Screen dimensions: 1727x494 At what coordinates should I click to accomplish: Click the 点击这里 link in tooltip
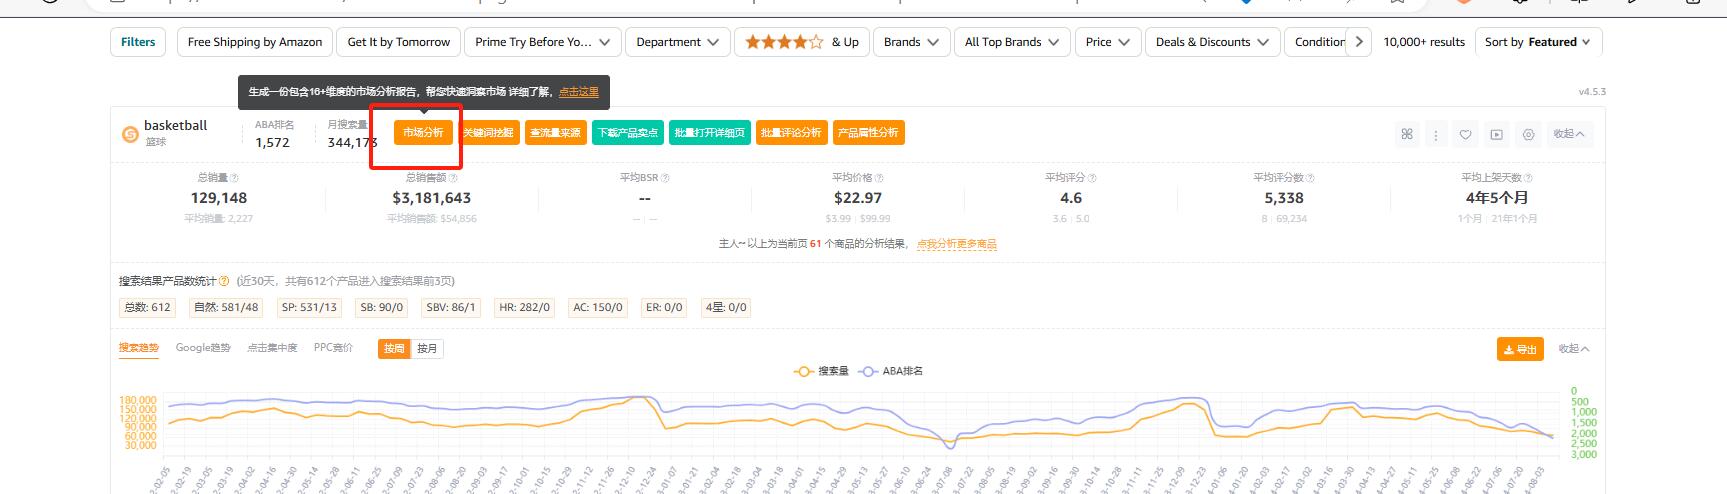[x=578, y=92]
